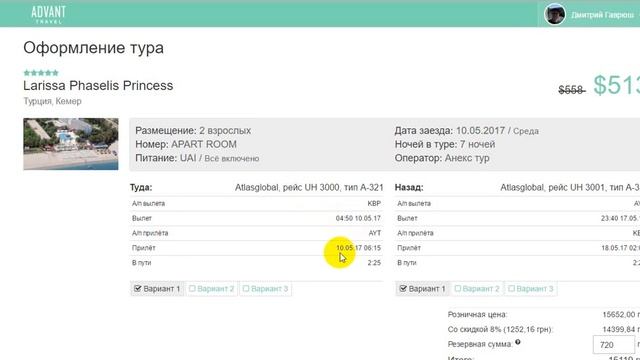Click the hotel star rating icons
This screenshot has height=360, width=640.
[41, 73]
